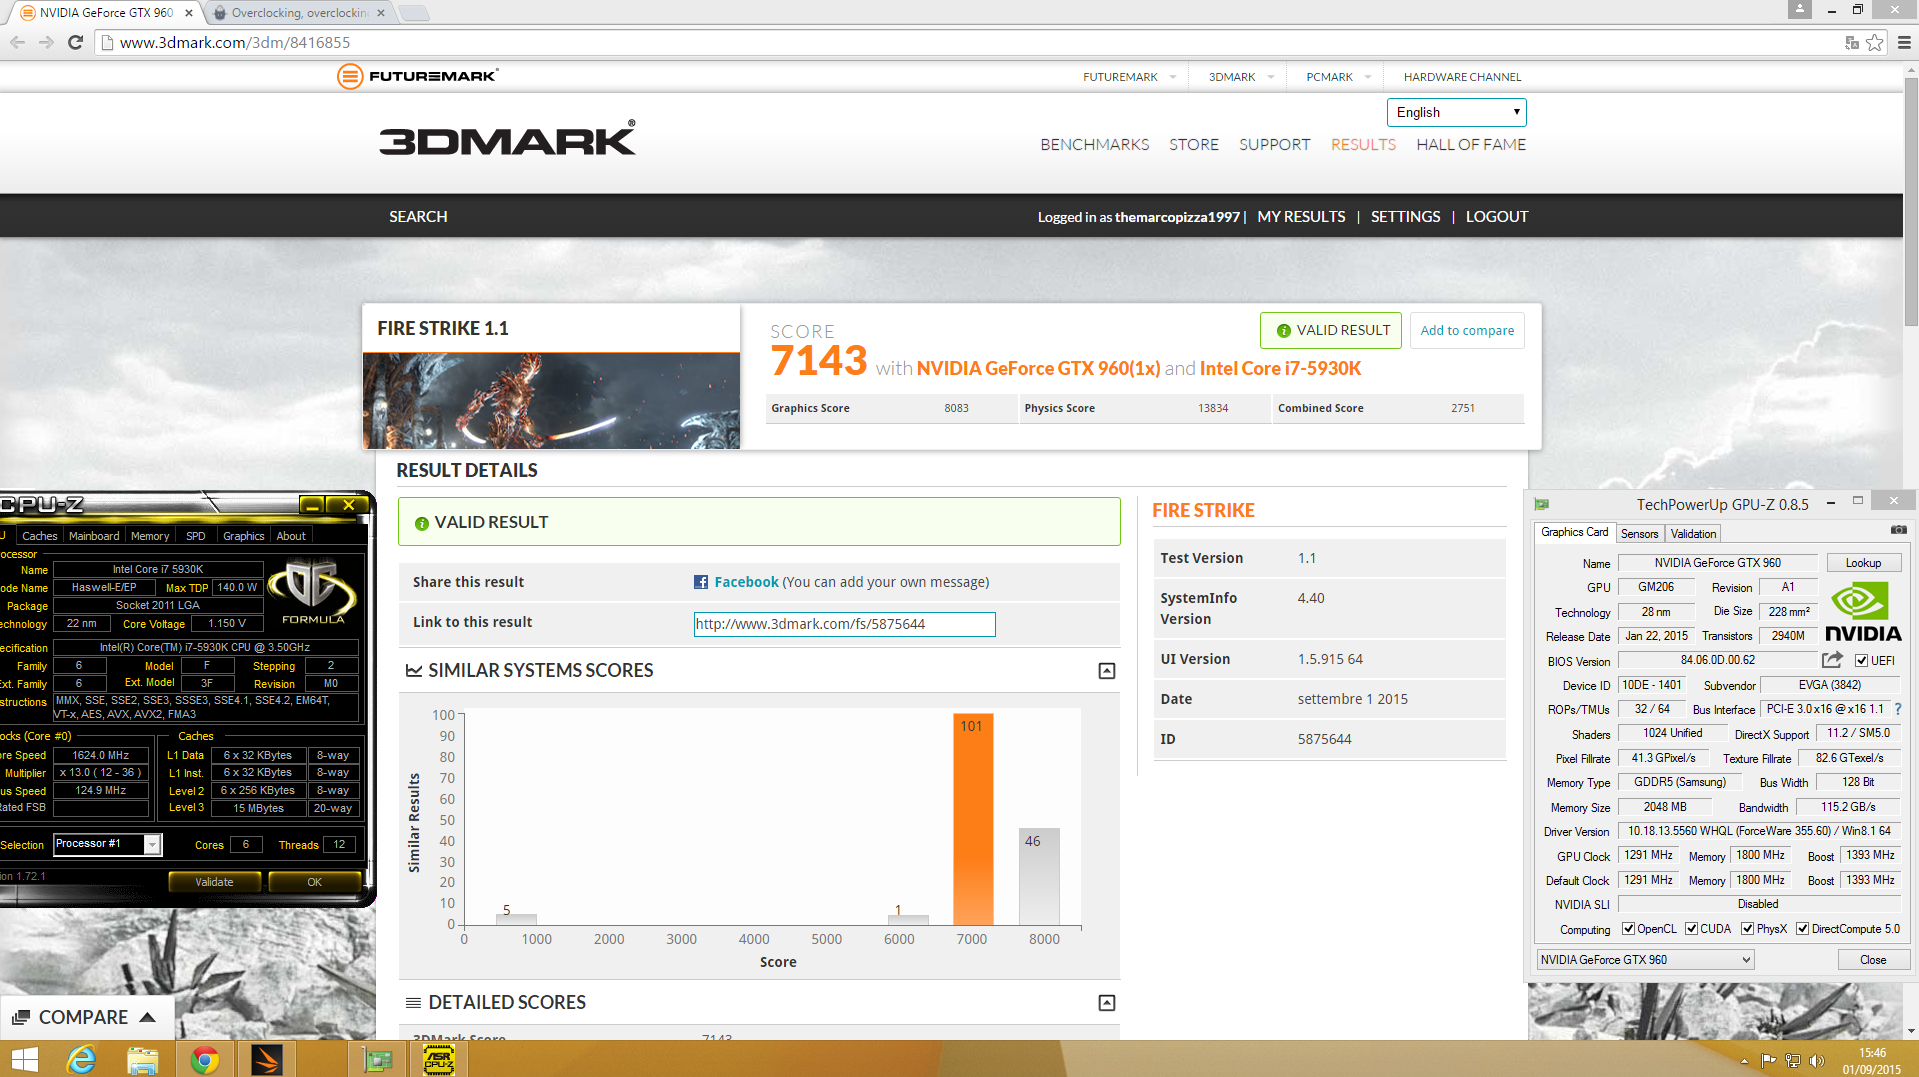1919x1077 pixels.
Task: Click the 3DMark logo
Action: pyautogui.click(x=507, y=138)
